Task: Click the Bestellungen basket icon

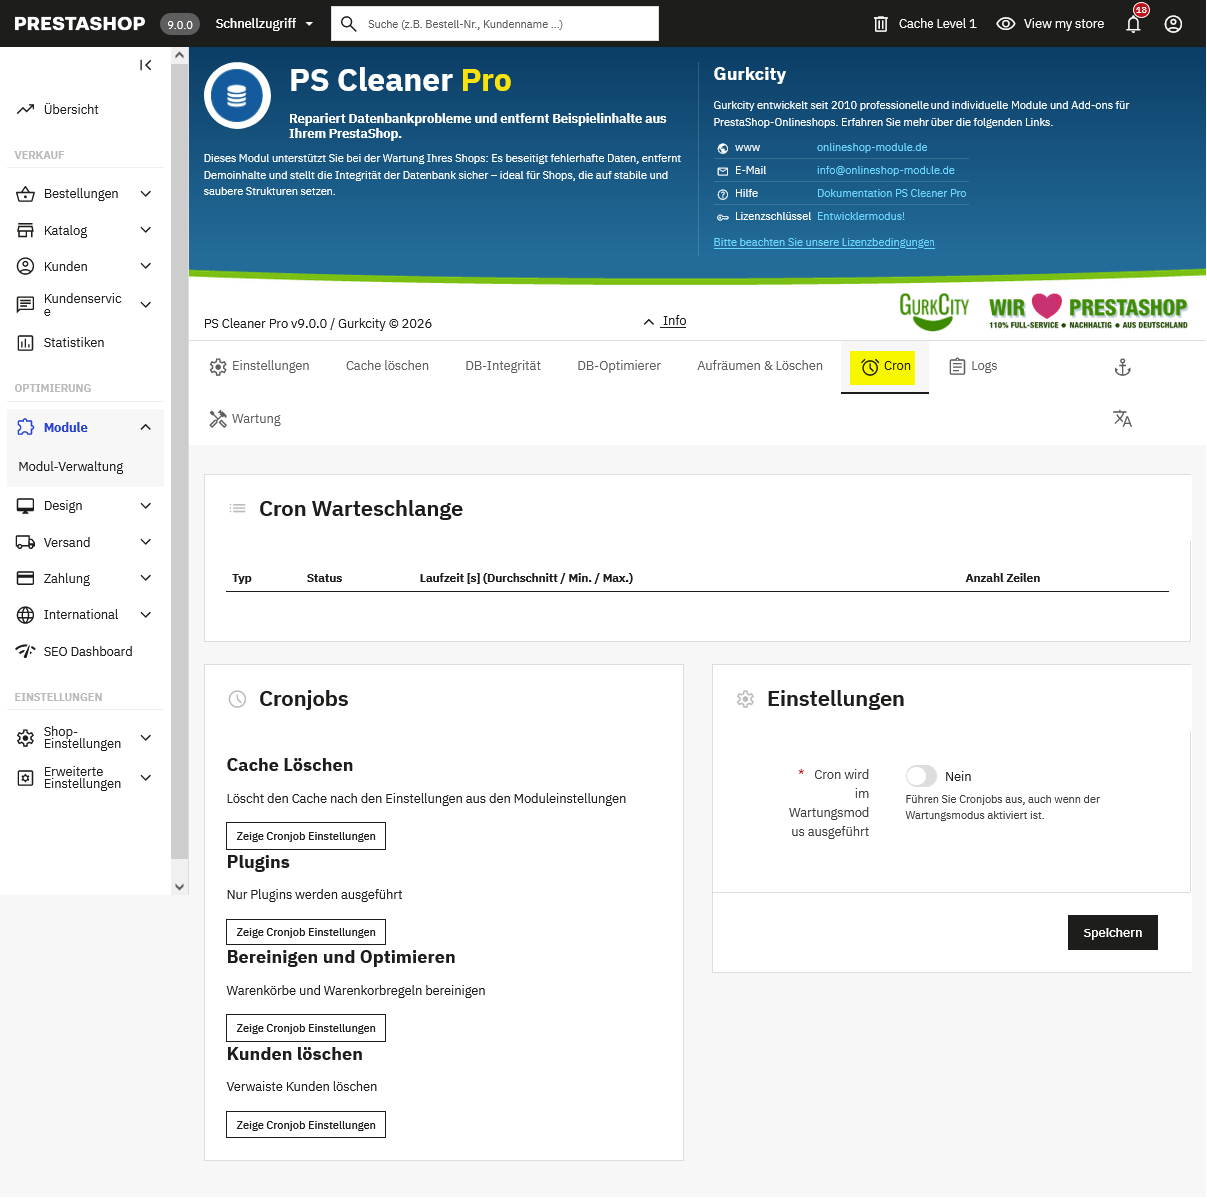Action: coord(26,194)
